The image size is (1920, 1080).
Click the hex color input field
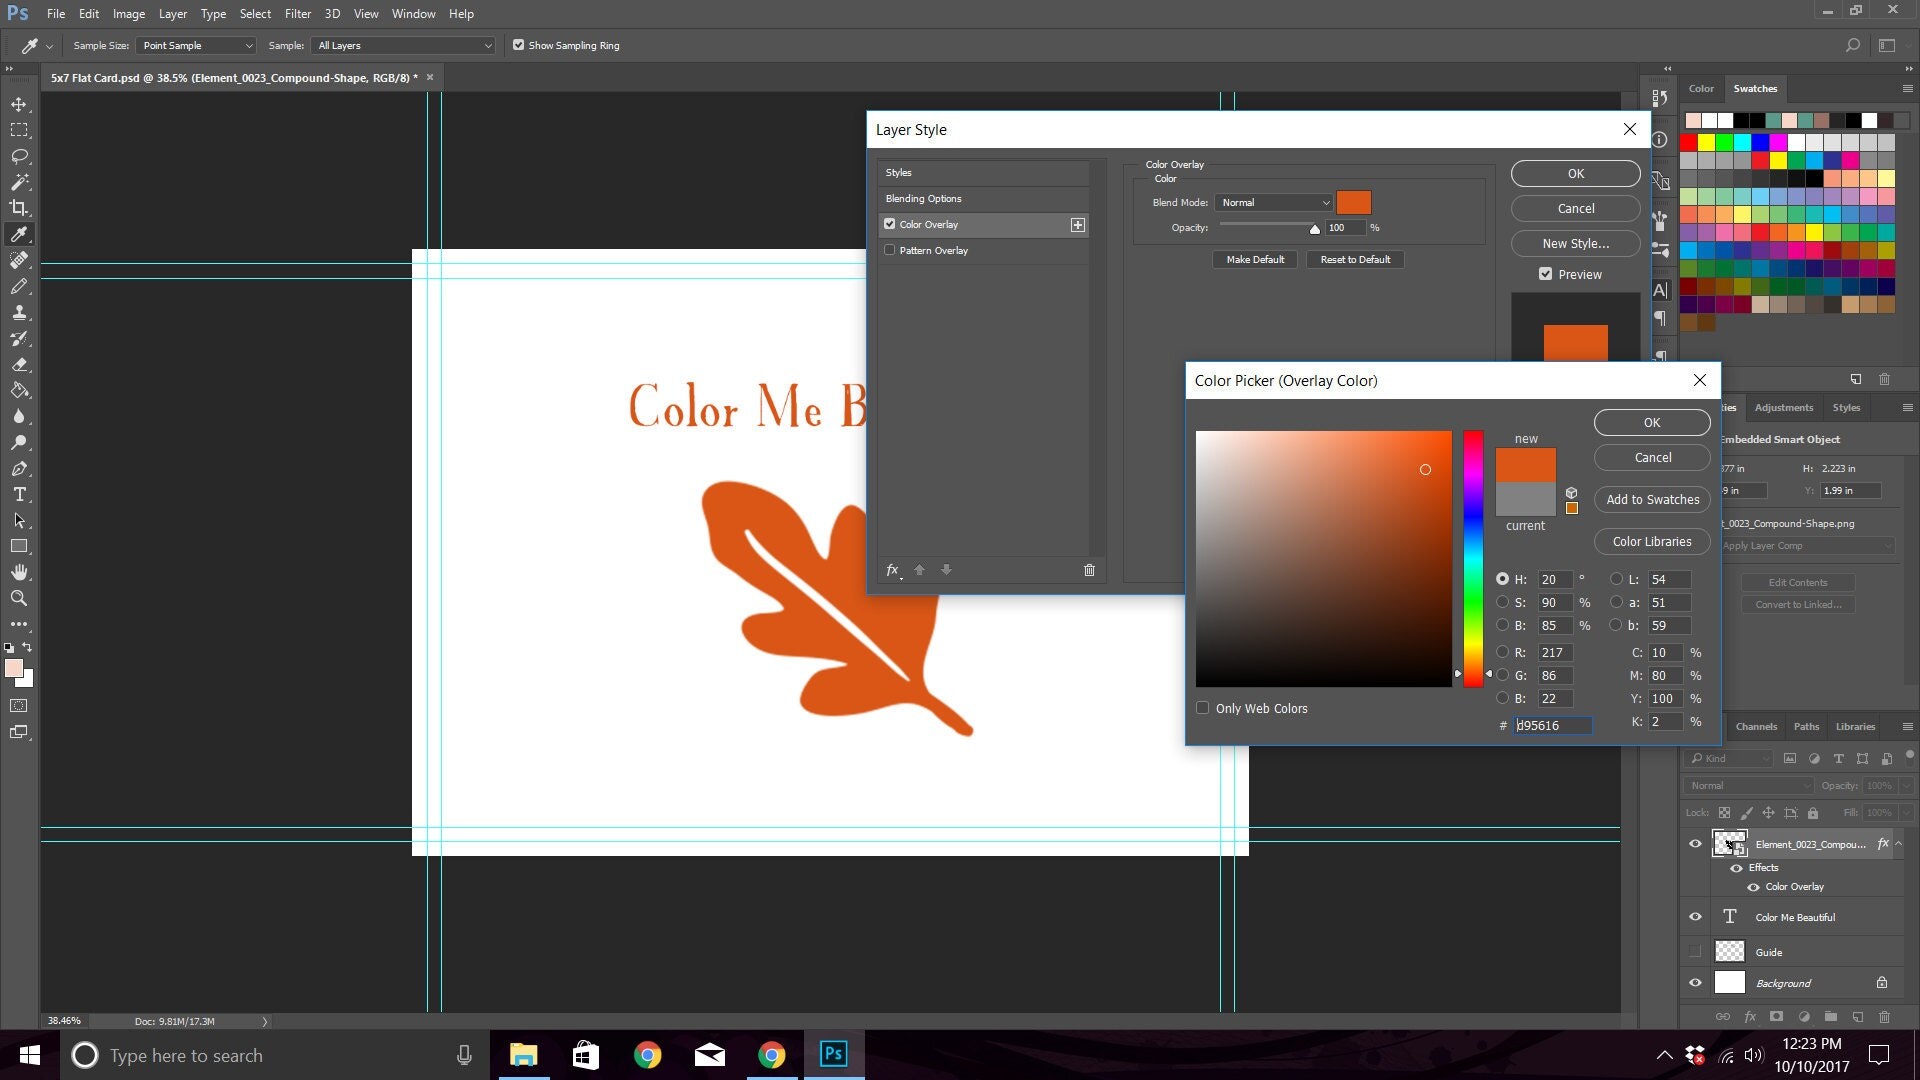point(1553,726)
